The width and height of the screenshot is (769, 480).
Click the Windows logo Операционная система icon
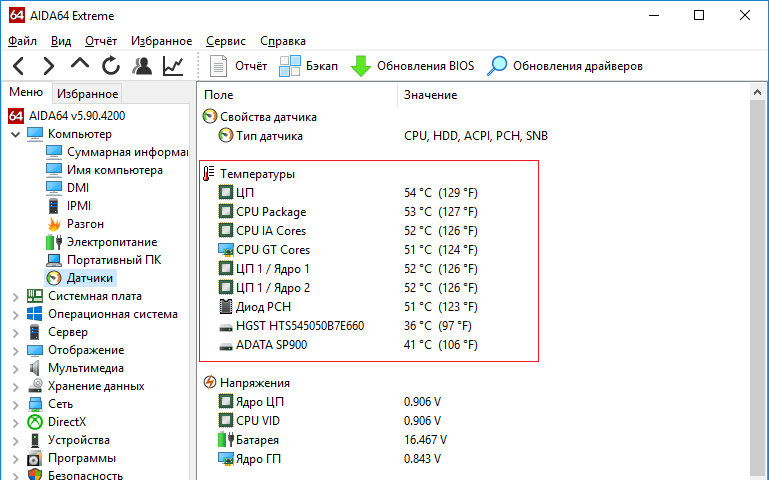(x=35, y=314)
